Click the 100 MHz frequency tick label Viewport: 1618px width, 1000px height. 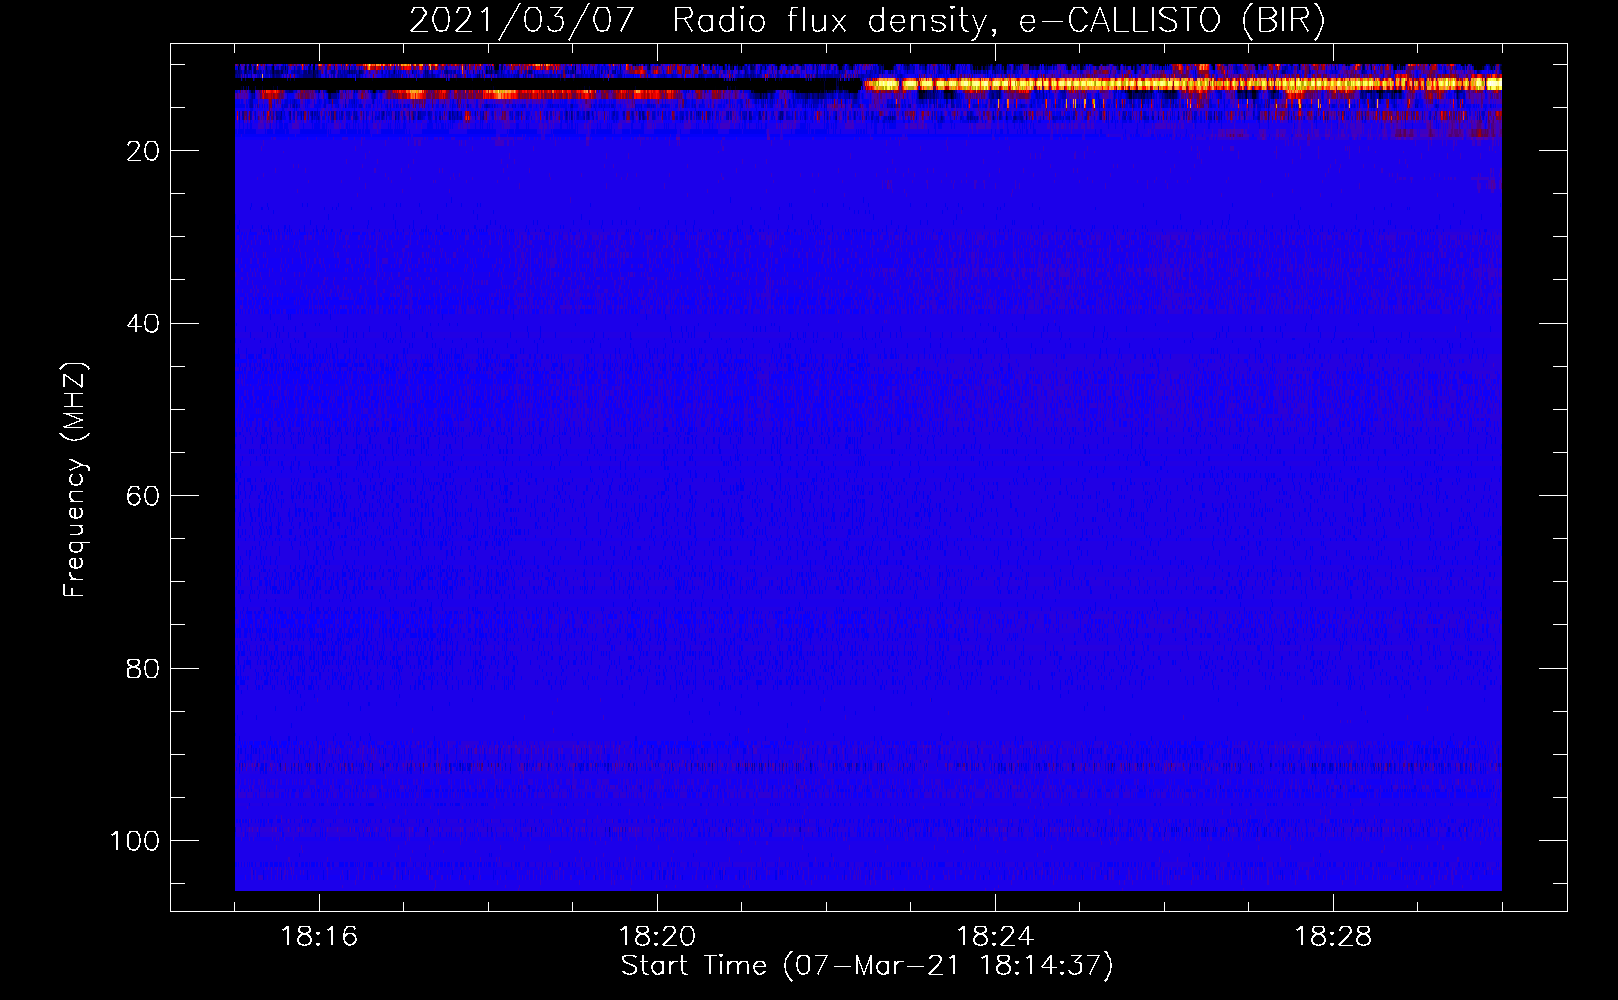[135, 841]
